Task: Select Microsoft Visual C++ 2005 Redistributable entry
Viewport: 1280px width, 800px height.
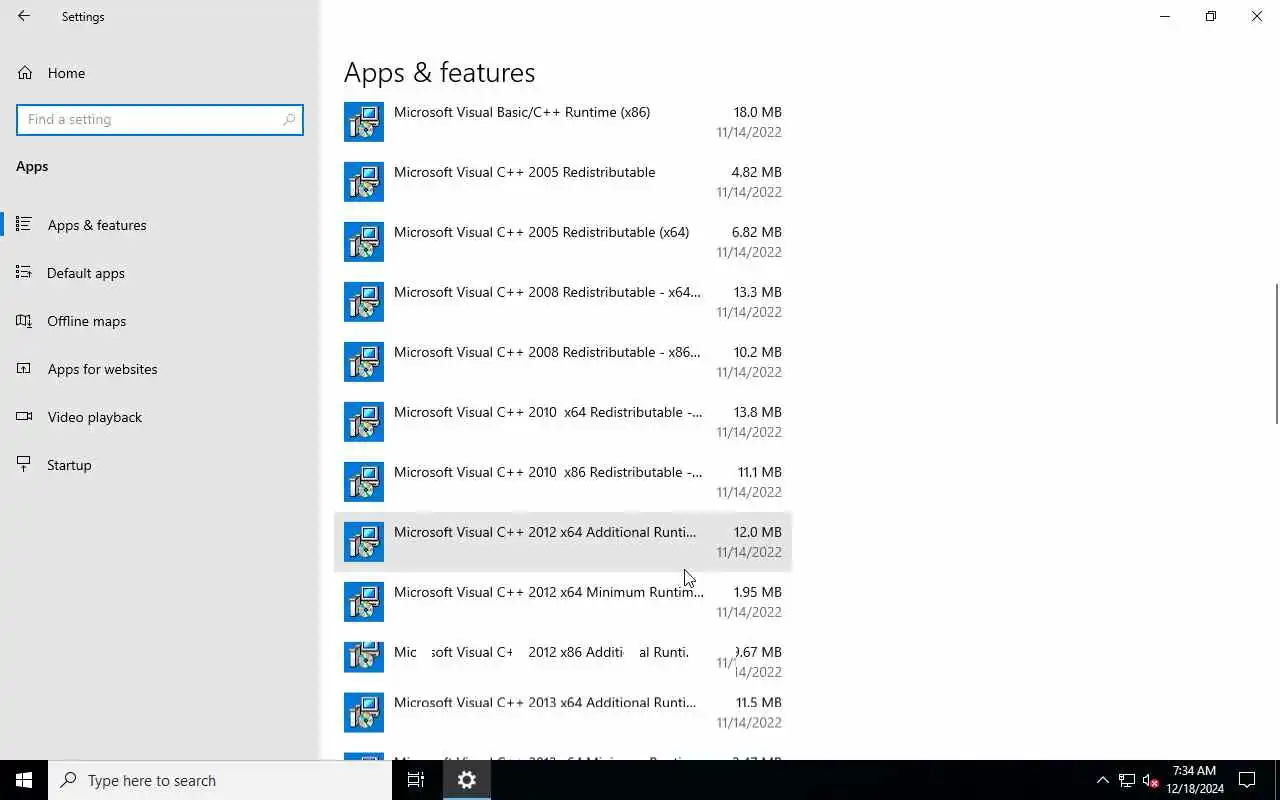Action: click(x=563, y=182)
